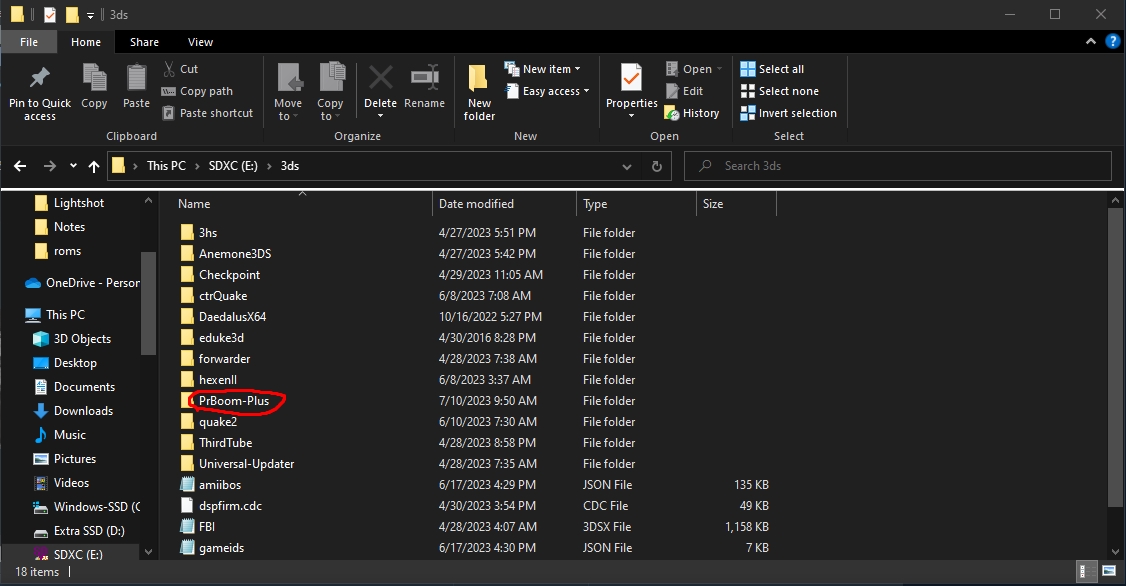Expand the address bar history dropdown
The image size is (1126, 586).
pos(627,166)
